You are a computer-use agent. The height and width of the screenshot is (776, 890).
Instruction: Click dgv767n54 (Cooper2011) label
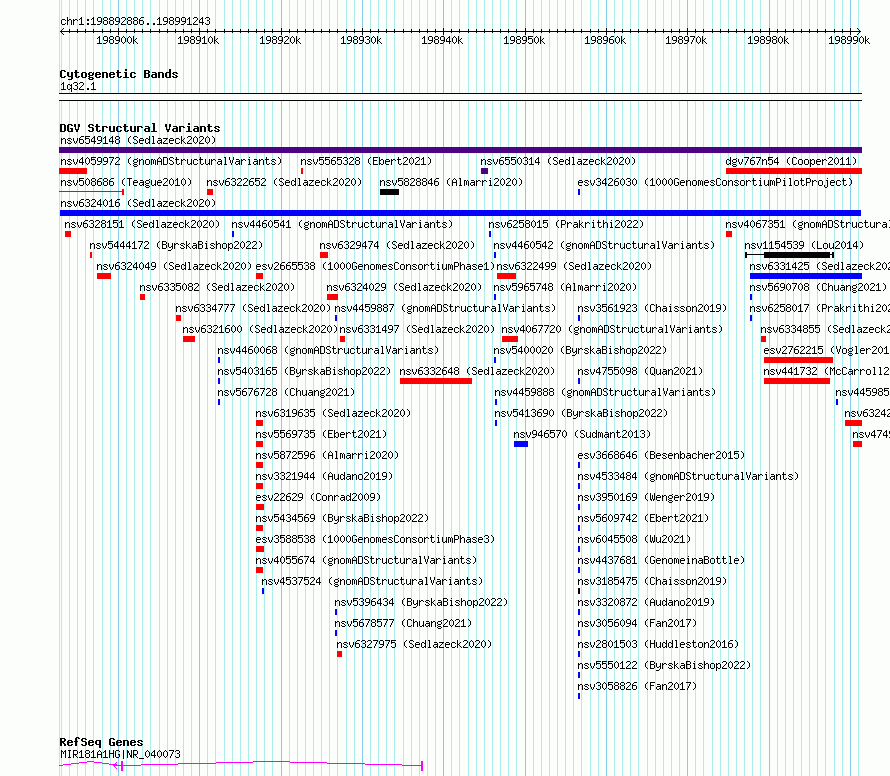[791, 161]
